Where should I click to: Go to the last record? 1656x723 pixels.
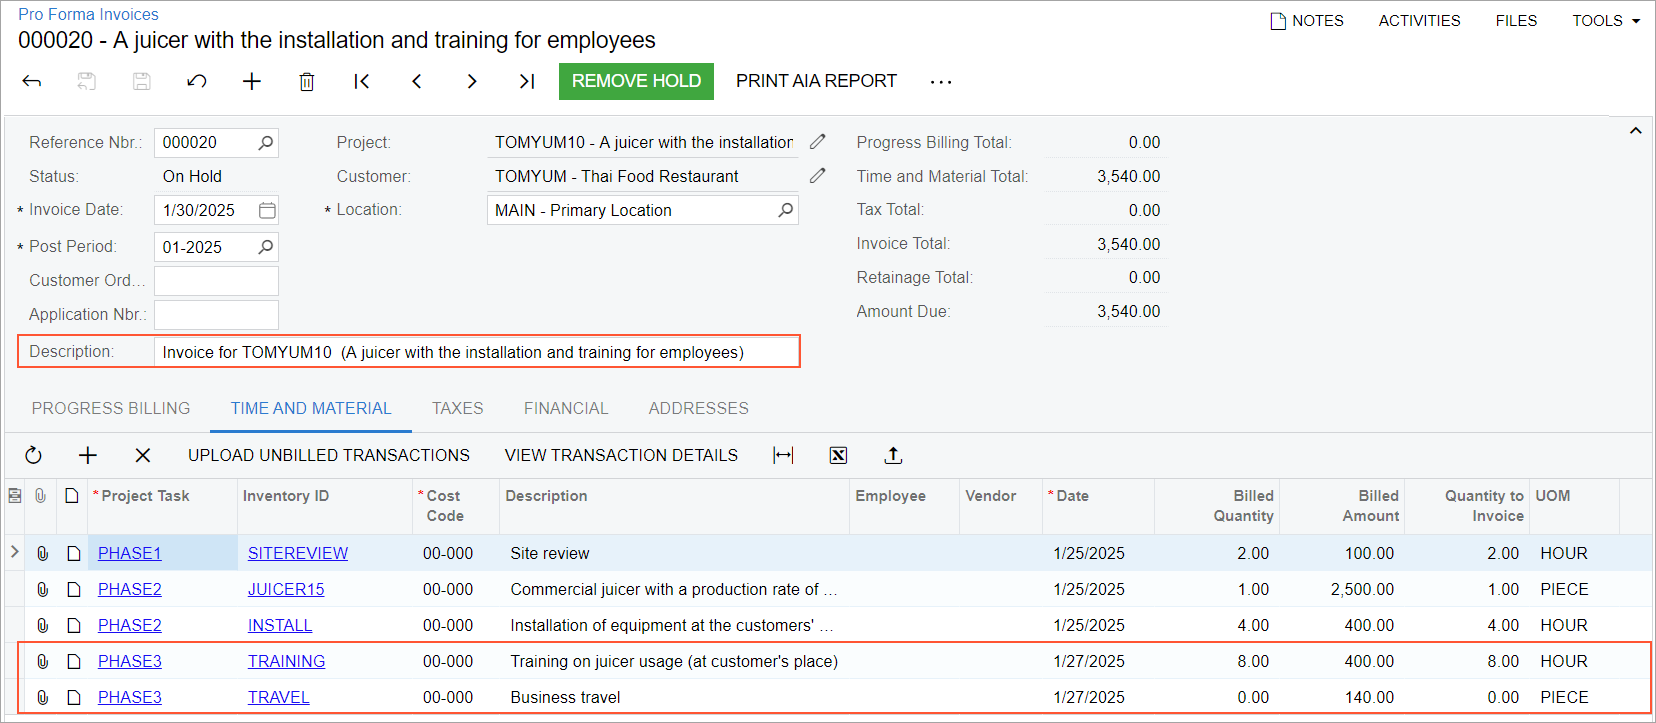(x=527, y=81)
